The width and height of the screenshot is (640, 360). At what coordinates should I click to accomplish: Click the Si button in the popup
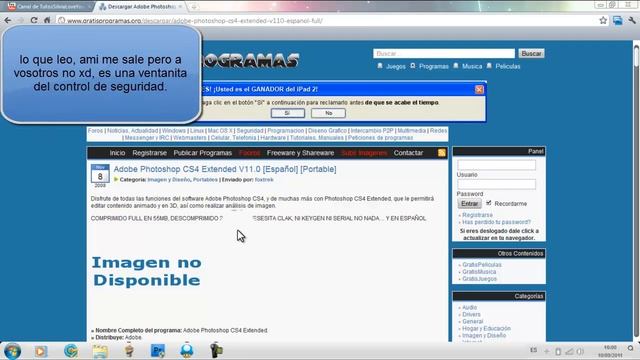pyautogui.click(x=288, y=113)
